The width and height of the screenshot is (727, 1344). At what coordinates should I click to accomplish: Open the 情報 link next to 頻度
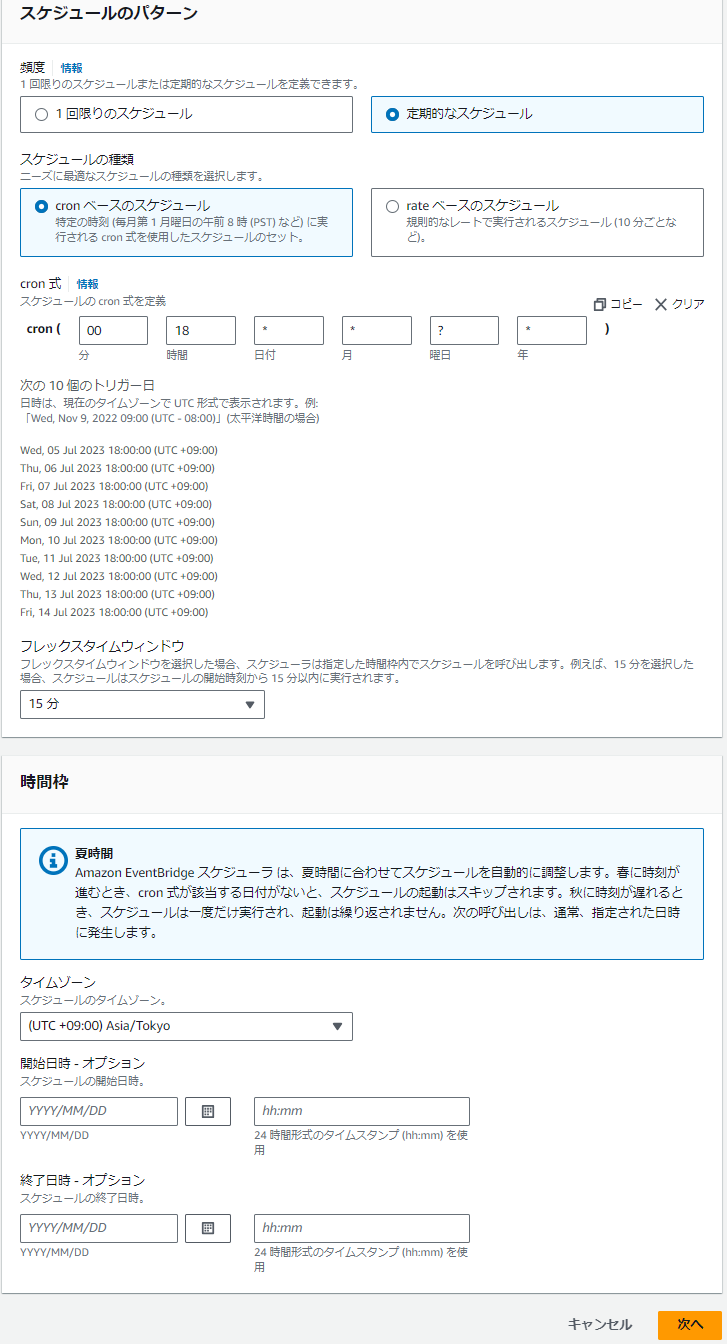(x=72, y=68)
